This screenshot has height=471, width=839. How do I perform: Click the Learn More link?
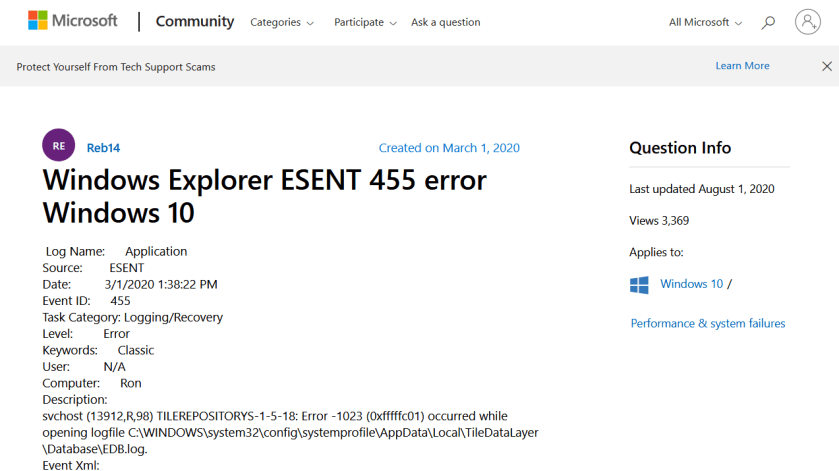pyautogui.click(x=742, y=66)
